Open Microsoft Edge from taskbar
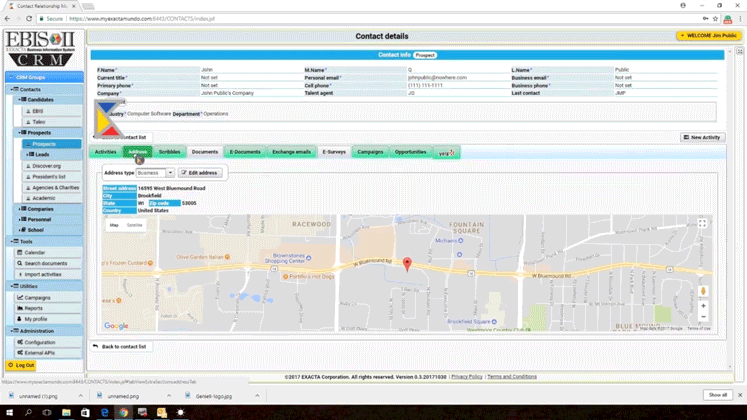The image size is (747, 420). [104, 412]
